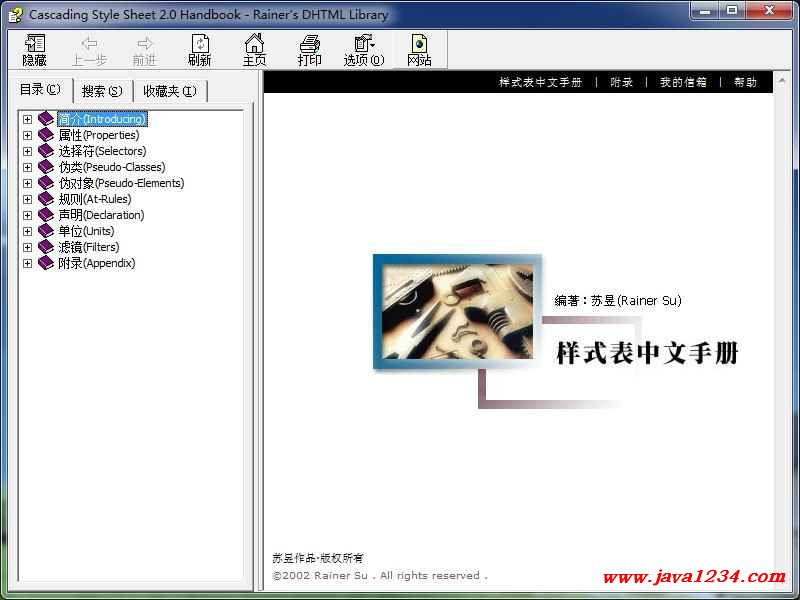Open the 样式表中文手册 header link

(540, 82)
